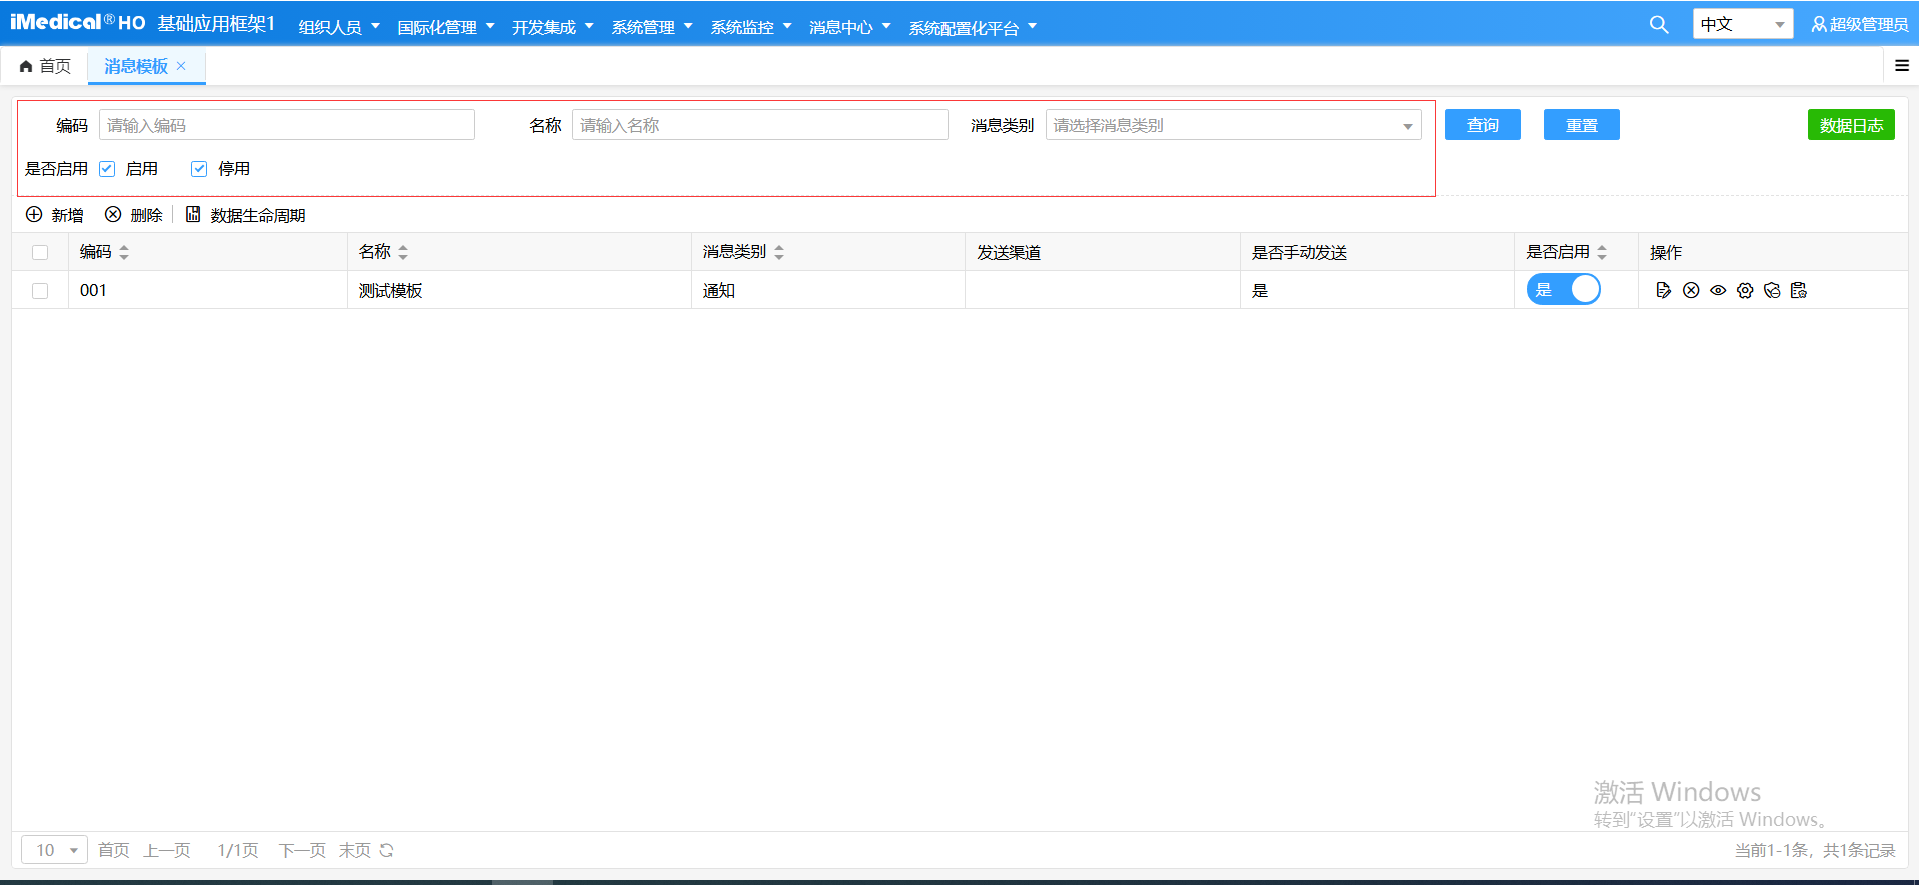
Task: Toggle the 是否启用 switch for row 001
Action: point(1563,290)
